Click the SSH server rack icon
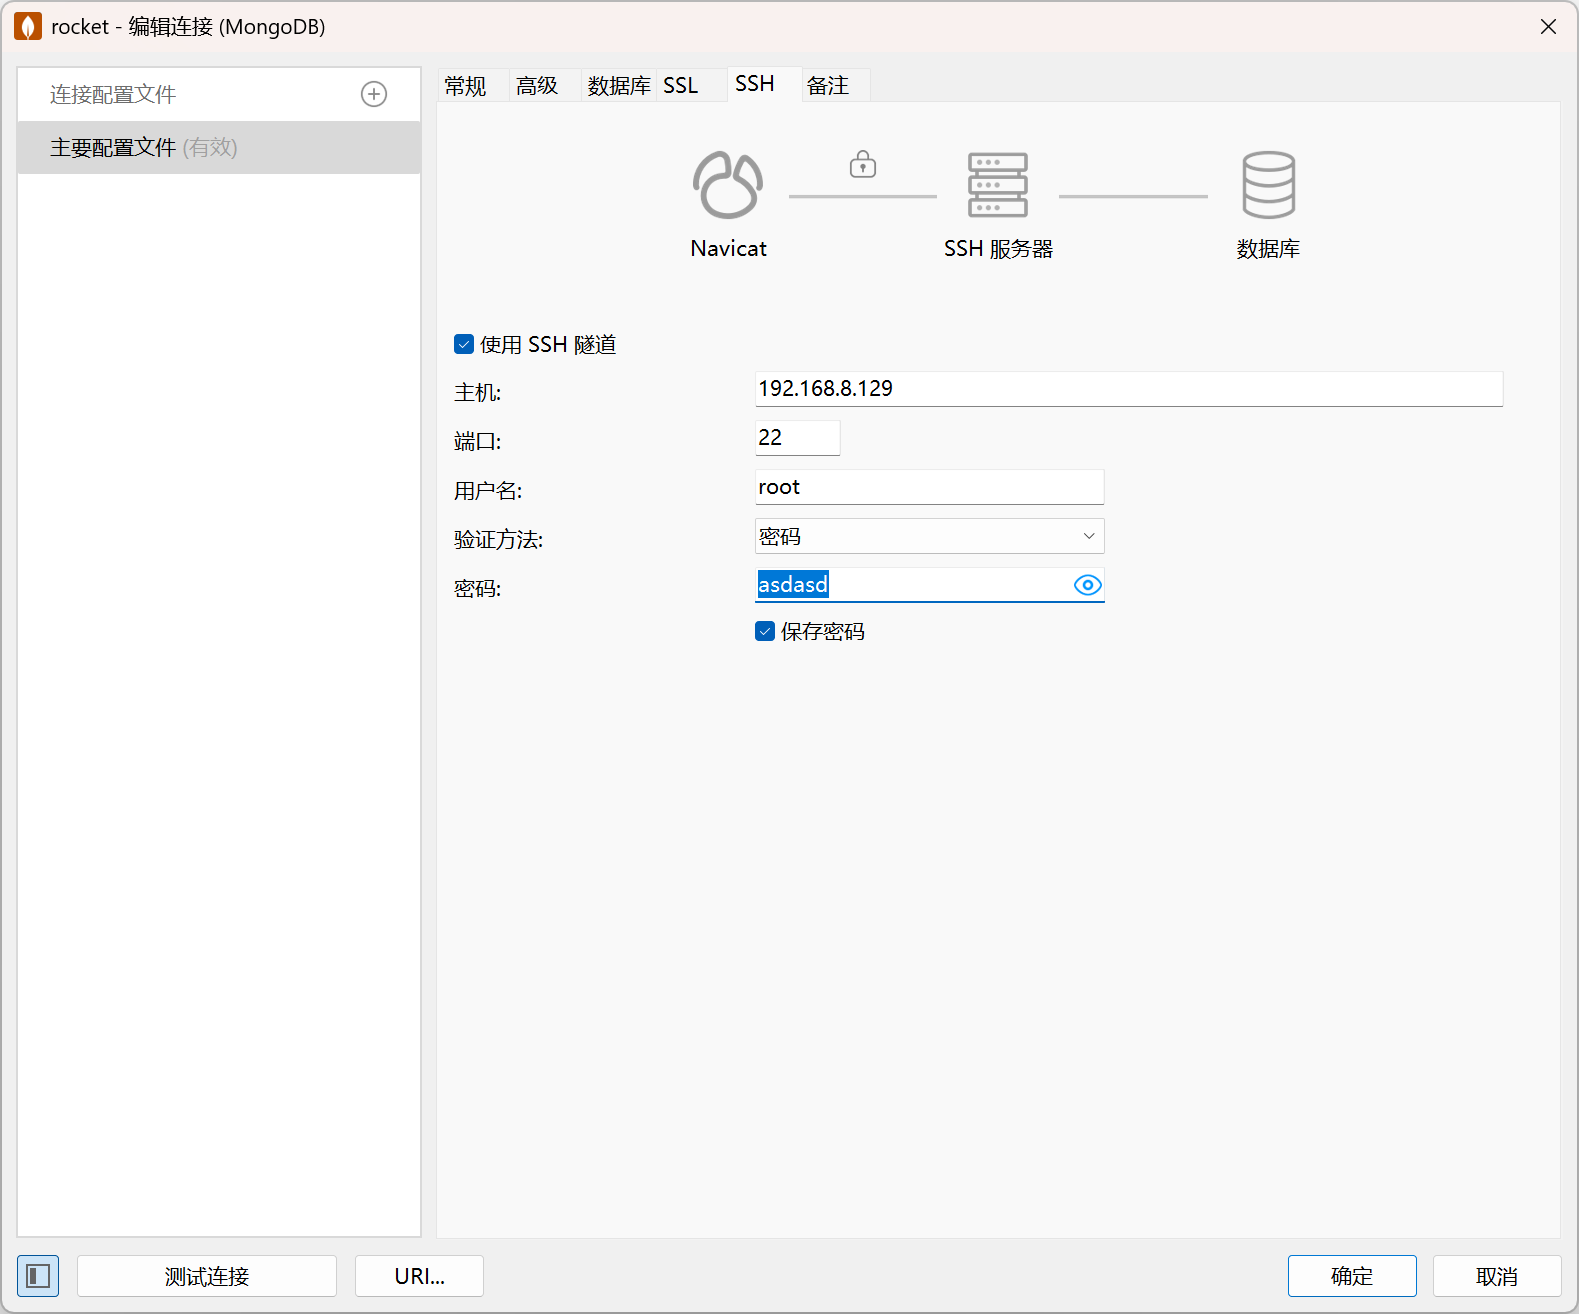Screen dimensions: 1579x1314 tap(998, 185)
